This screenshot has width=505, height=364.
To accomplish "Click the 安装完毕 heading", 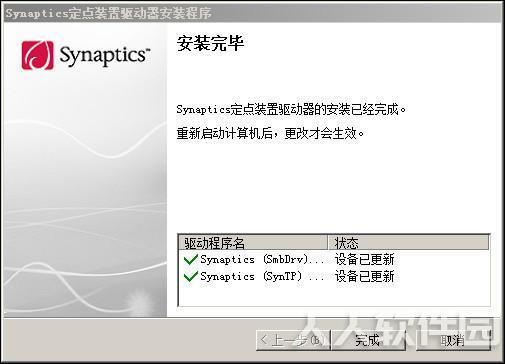I will click(x=210, y=43).
